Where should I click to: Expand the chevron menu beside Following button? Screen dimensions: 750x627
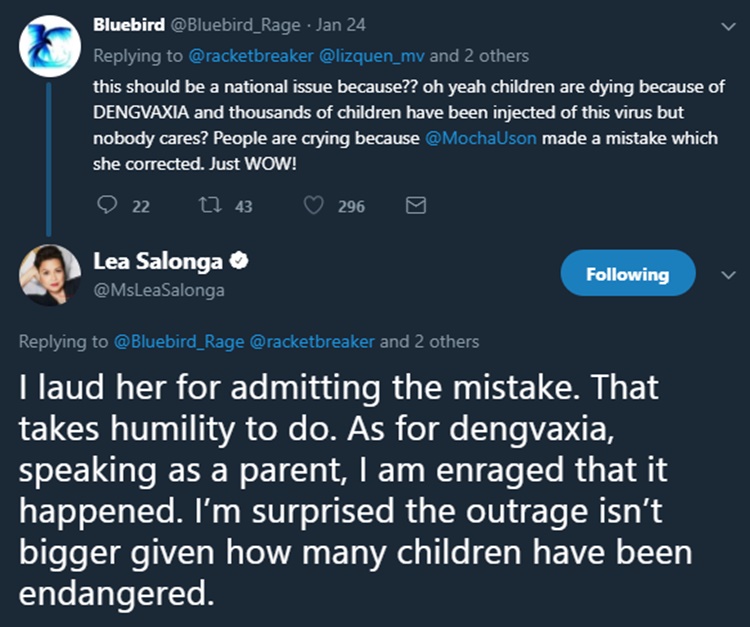point(726,273)
